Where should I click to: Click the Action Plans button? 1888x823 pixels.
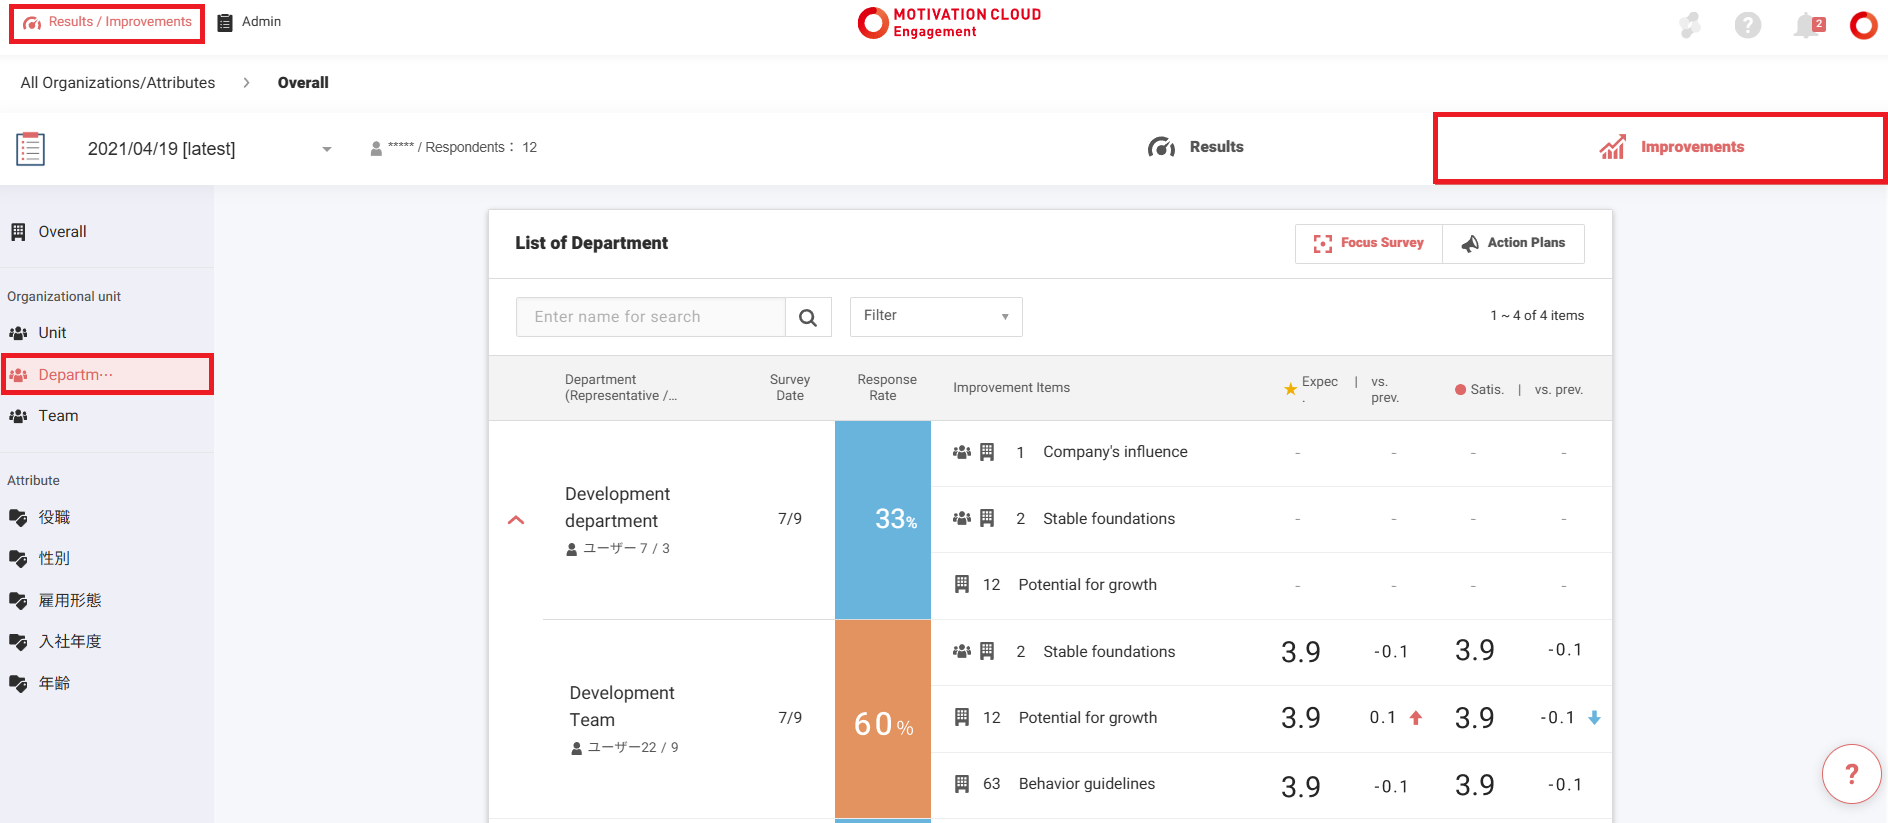tap(1513, 243)
